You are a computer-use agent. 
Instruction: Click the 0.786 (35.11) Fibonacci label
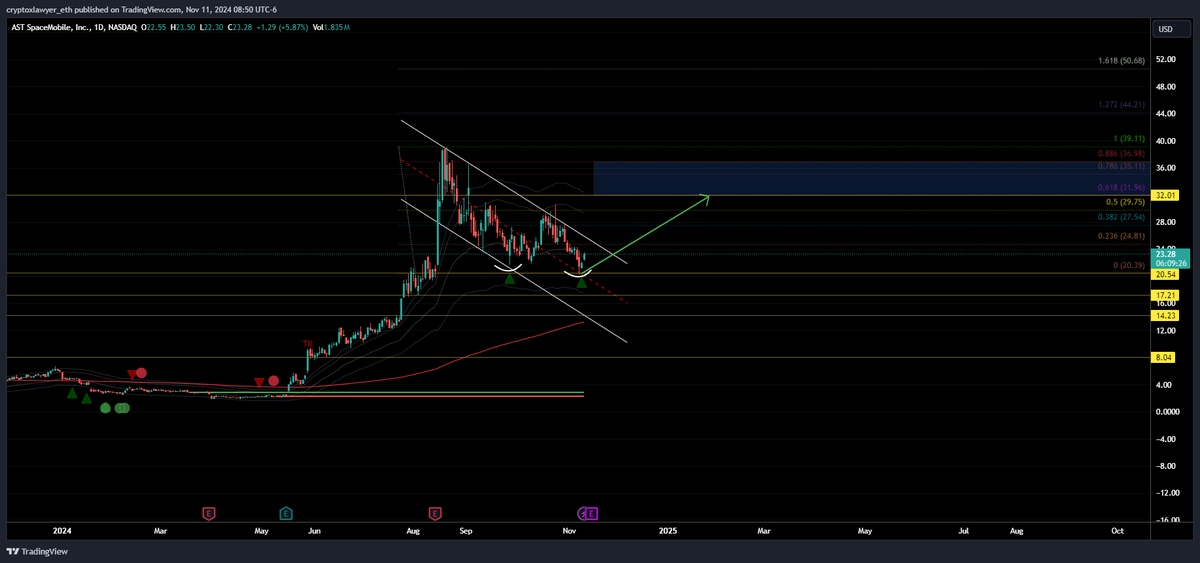pos(1121,166)
